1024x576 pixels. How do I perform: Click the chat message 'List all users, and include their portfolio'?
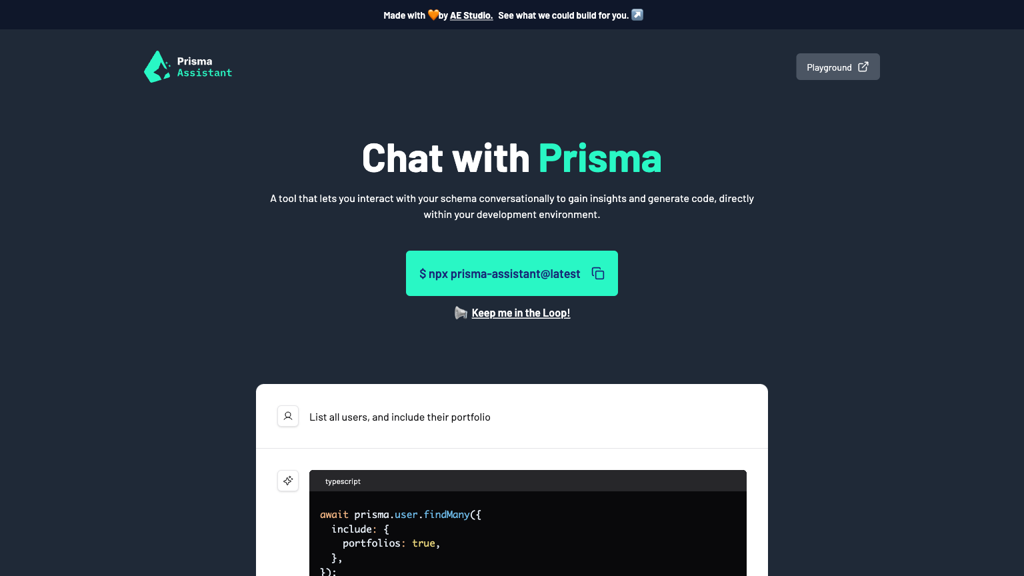click(x=400, y=416)
